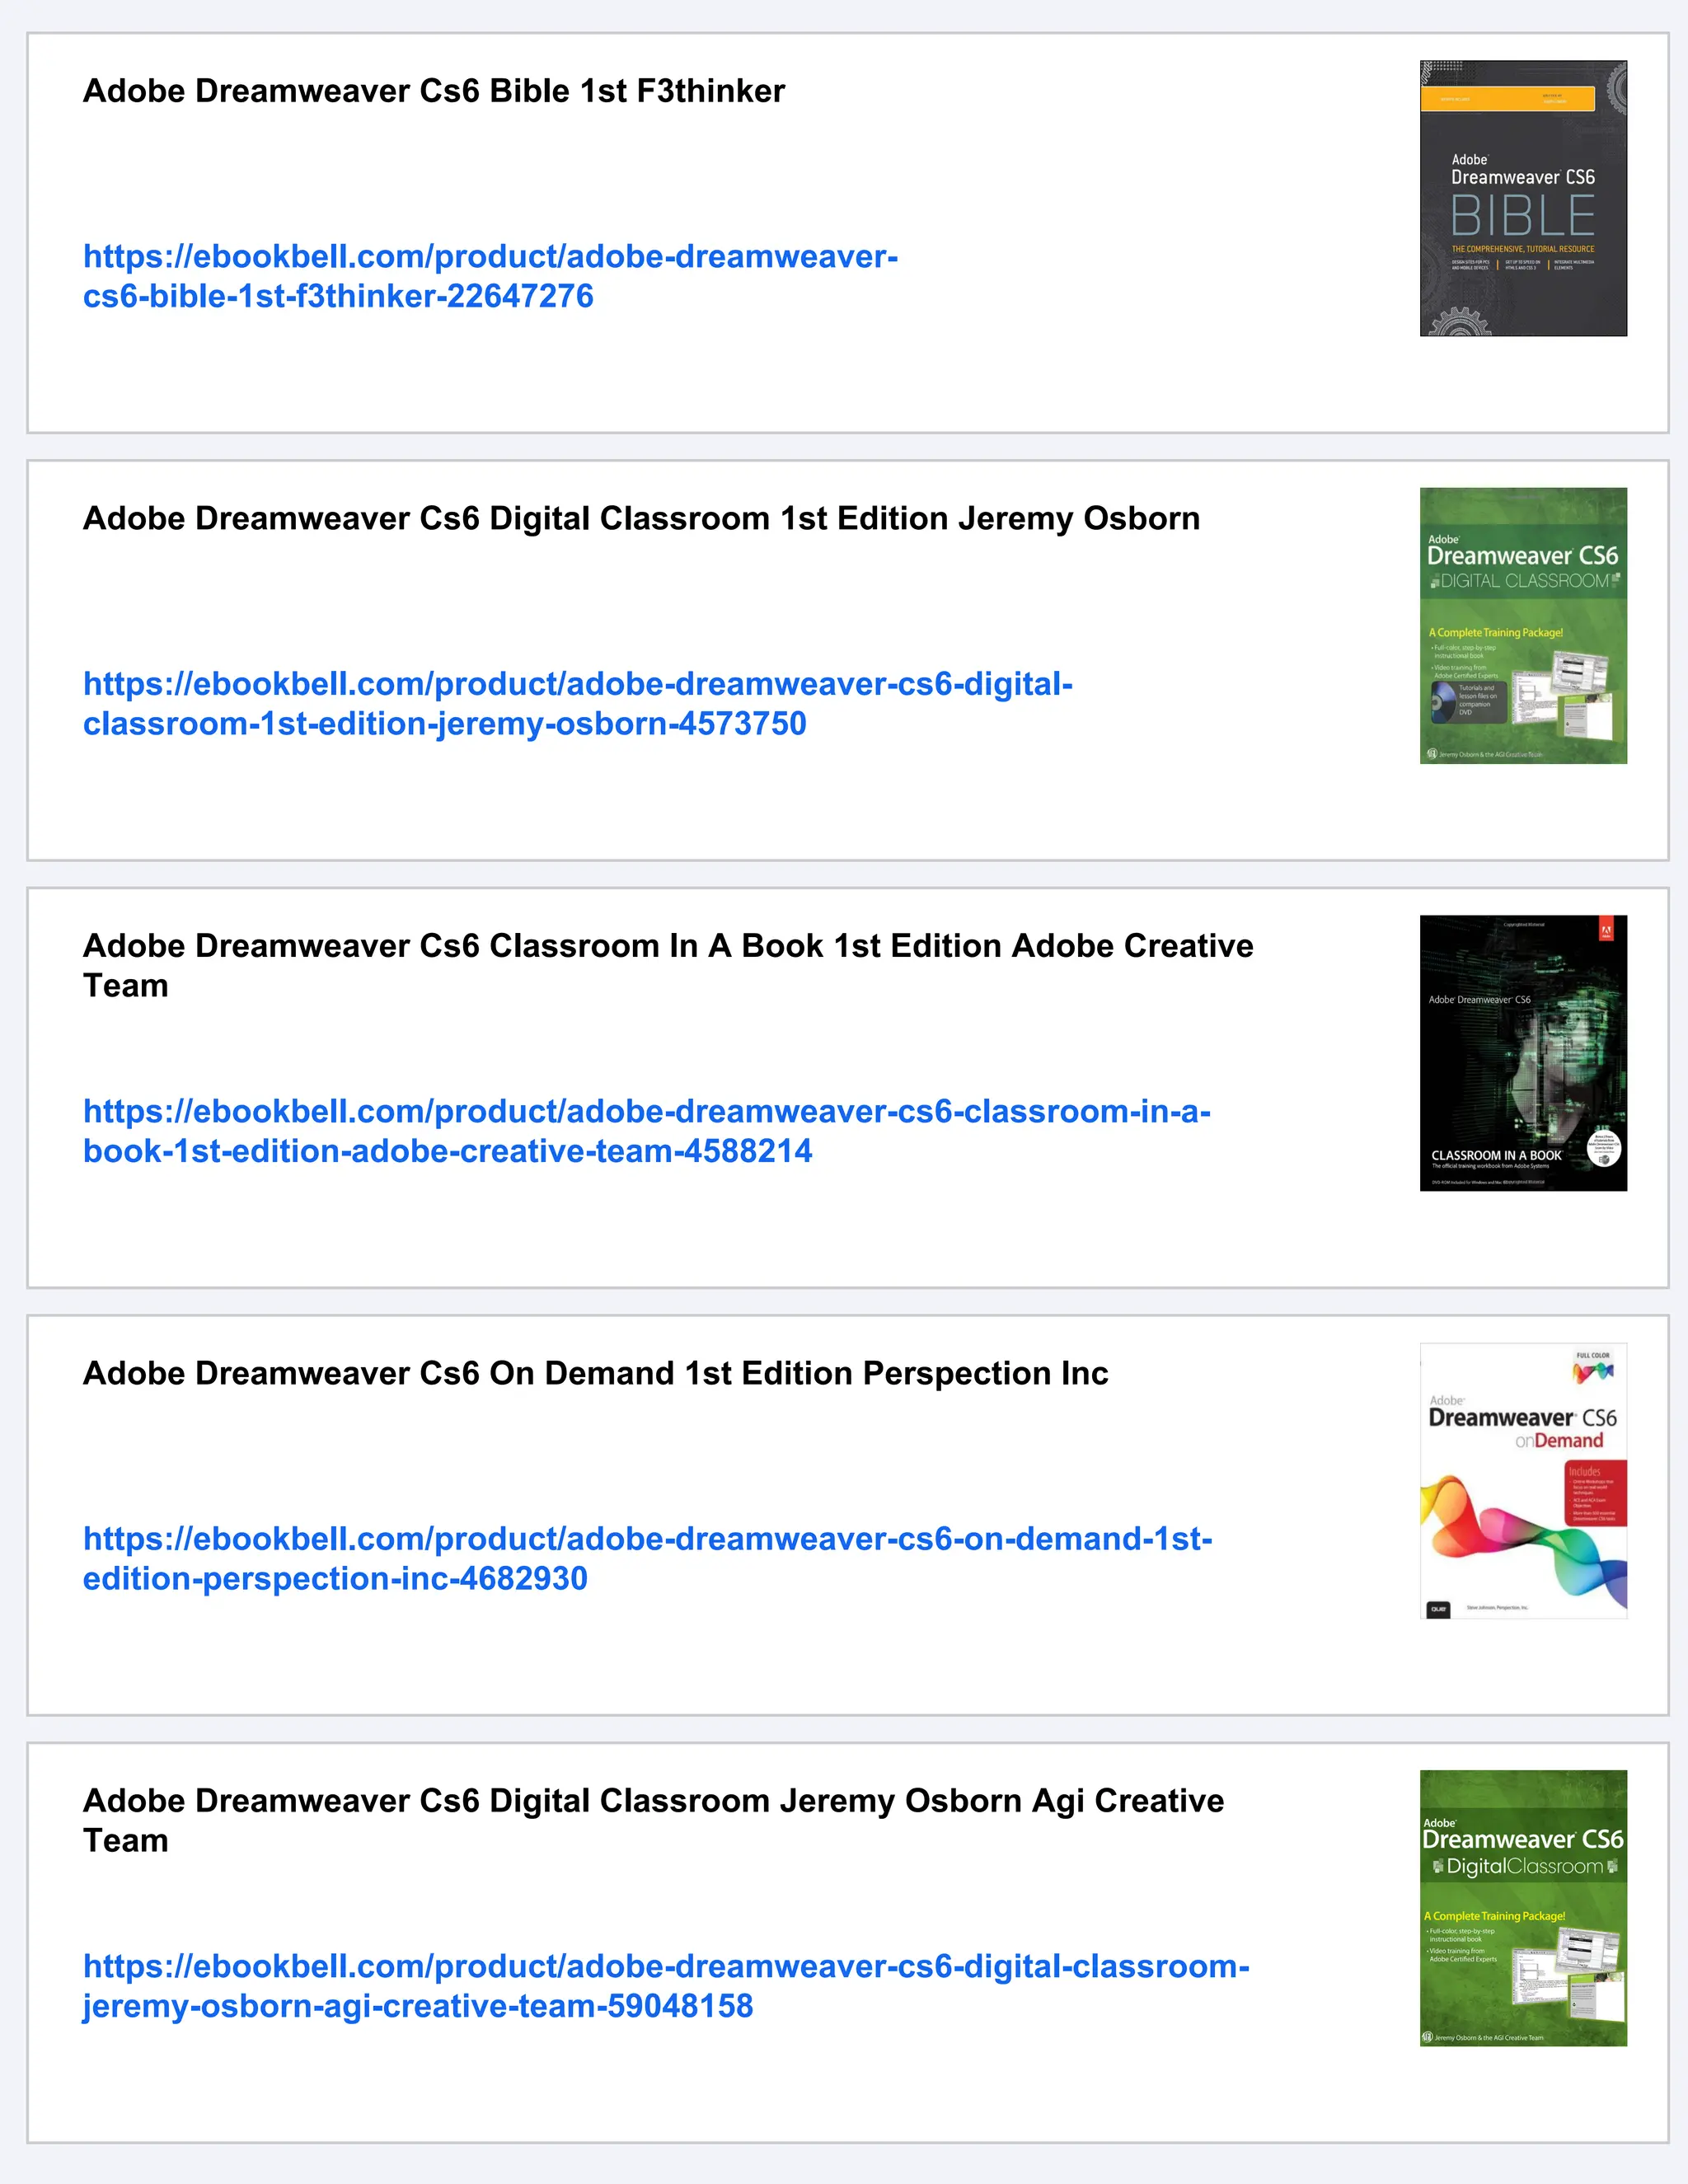Open the Digital Classroom Agi Creative Team link
The image size is (1688, 2184).
[x=666, y=1986]
